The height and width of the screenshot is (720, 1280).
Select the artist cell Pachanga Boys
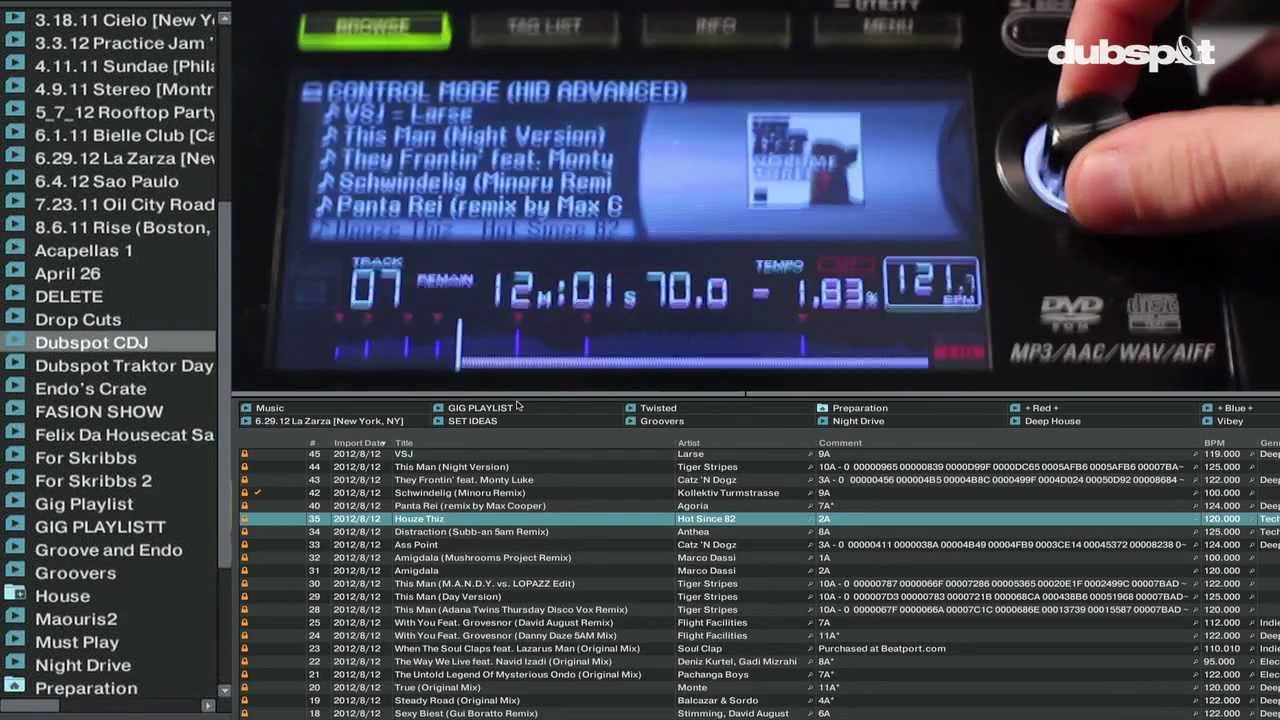click(713, 675)
